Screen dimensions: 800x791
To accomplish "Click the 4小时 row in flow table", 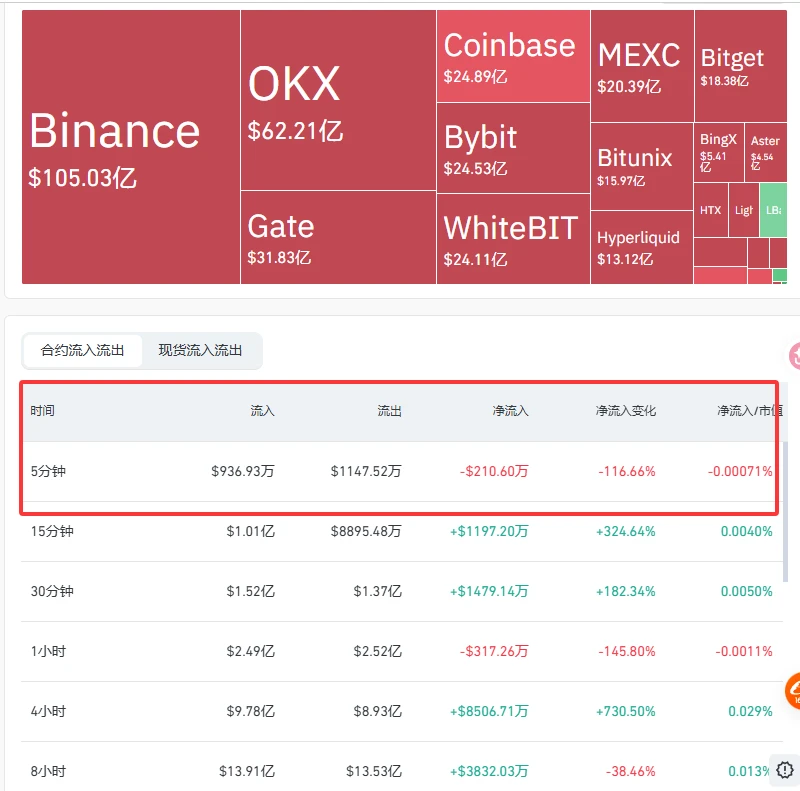I will tap(402, 711).
